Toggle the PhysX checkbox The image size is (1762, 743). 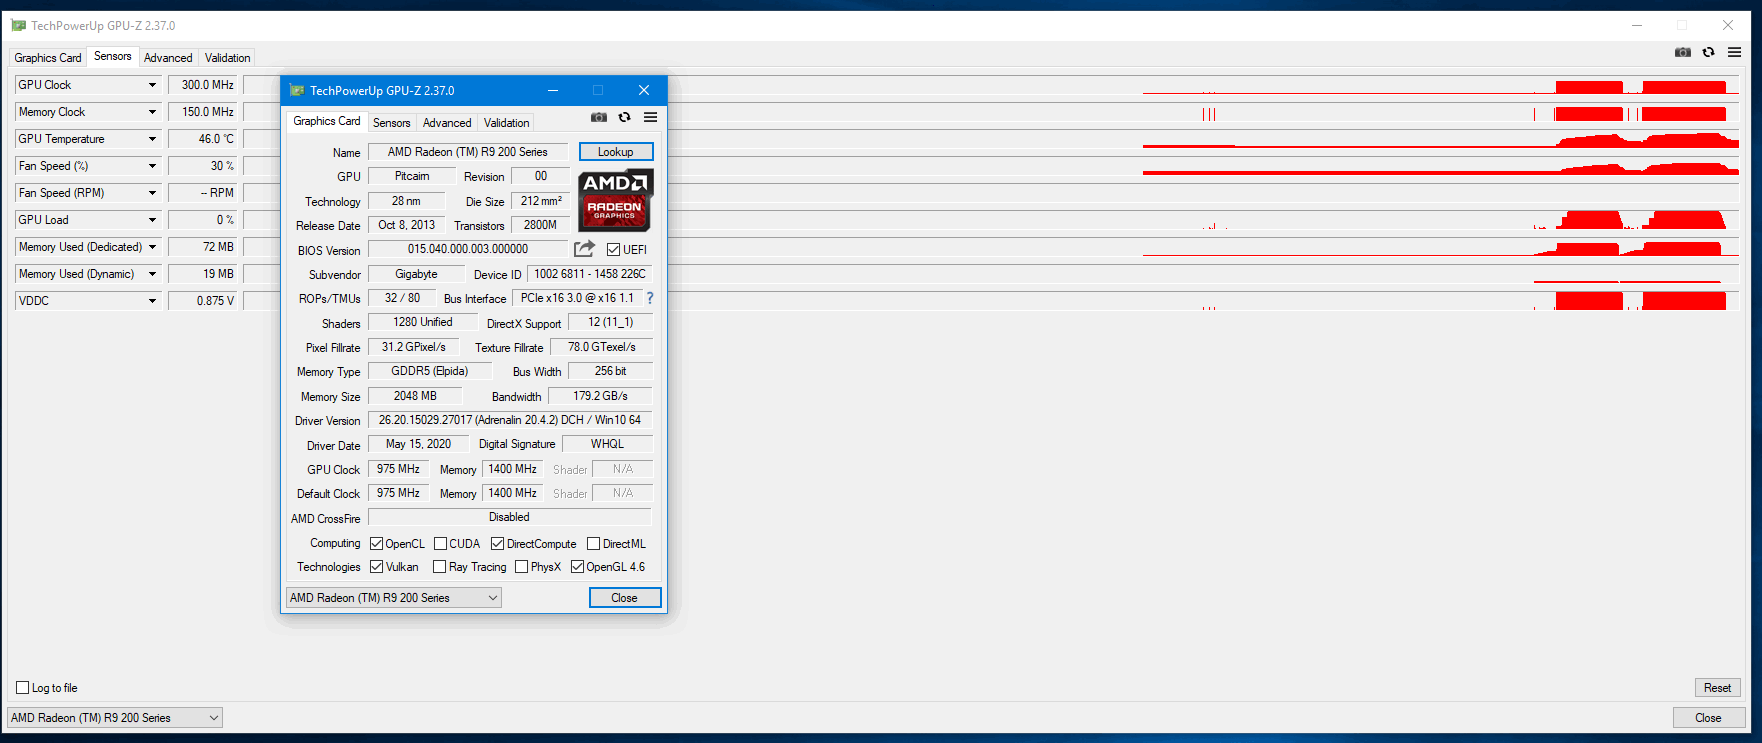pos(522,567)
